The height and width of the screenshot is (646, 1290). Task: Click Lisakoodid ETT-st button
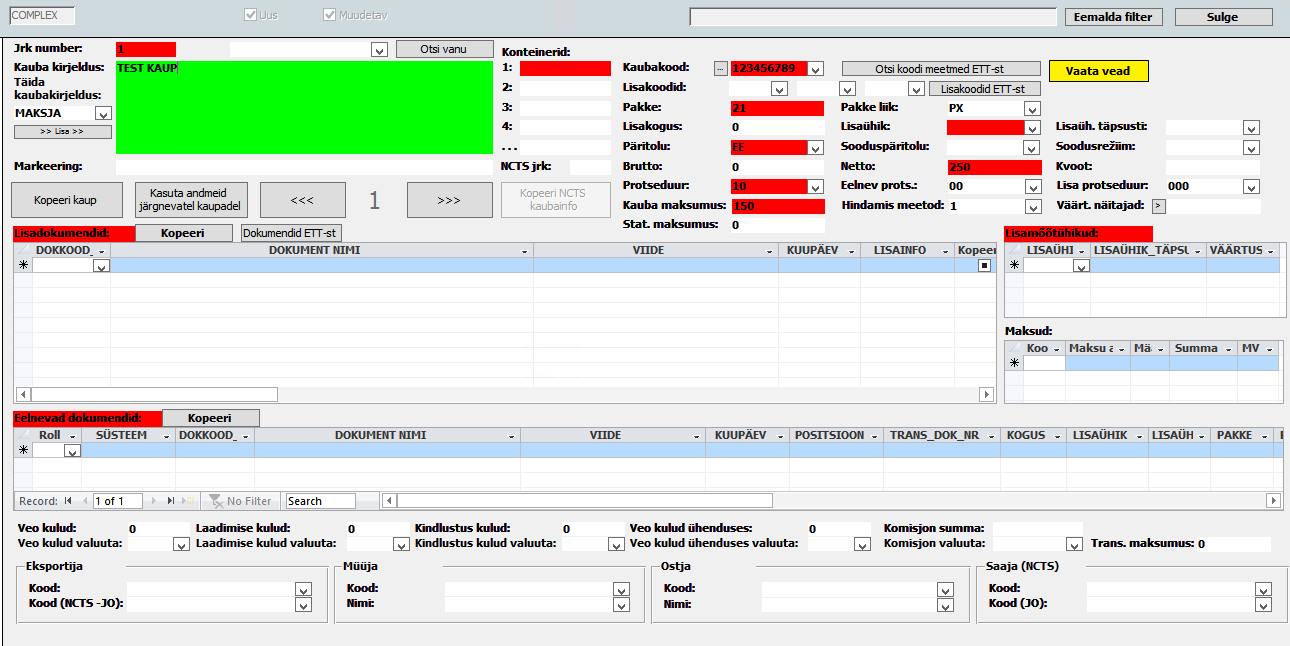pos(984,88)
